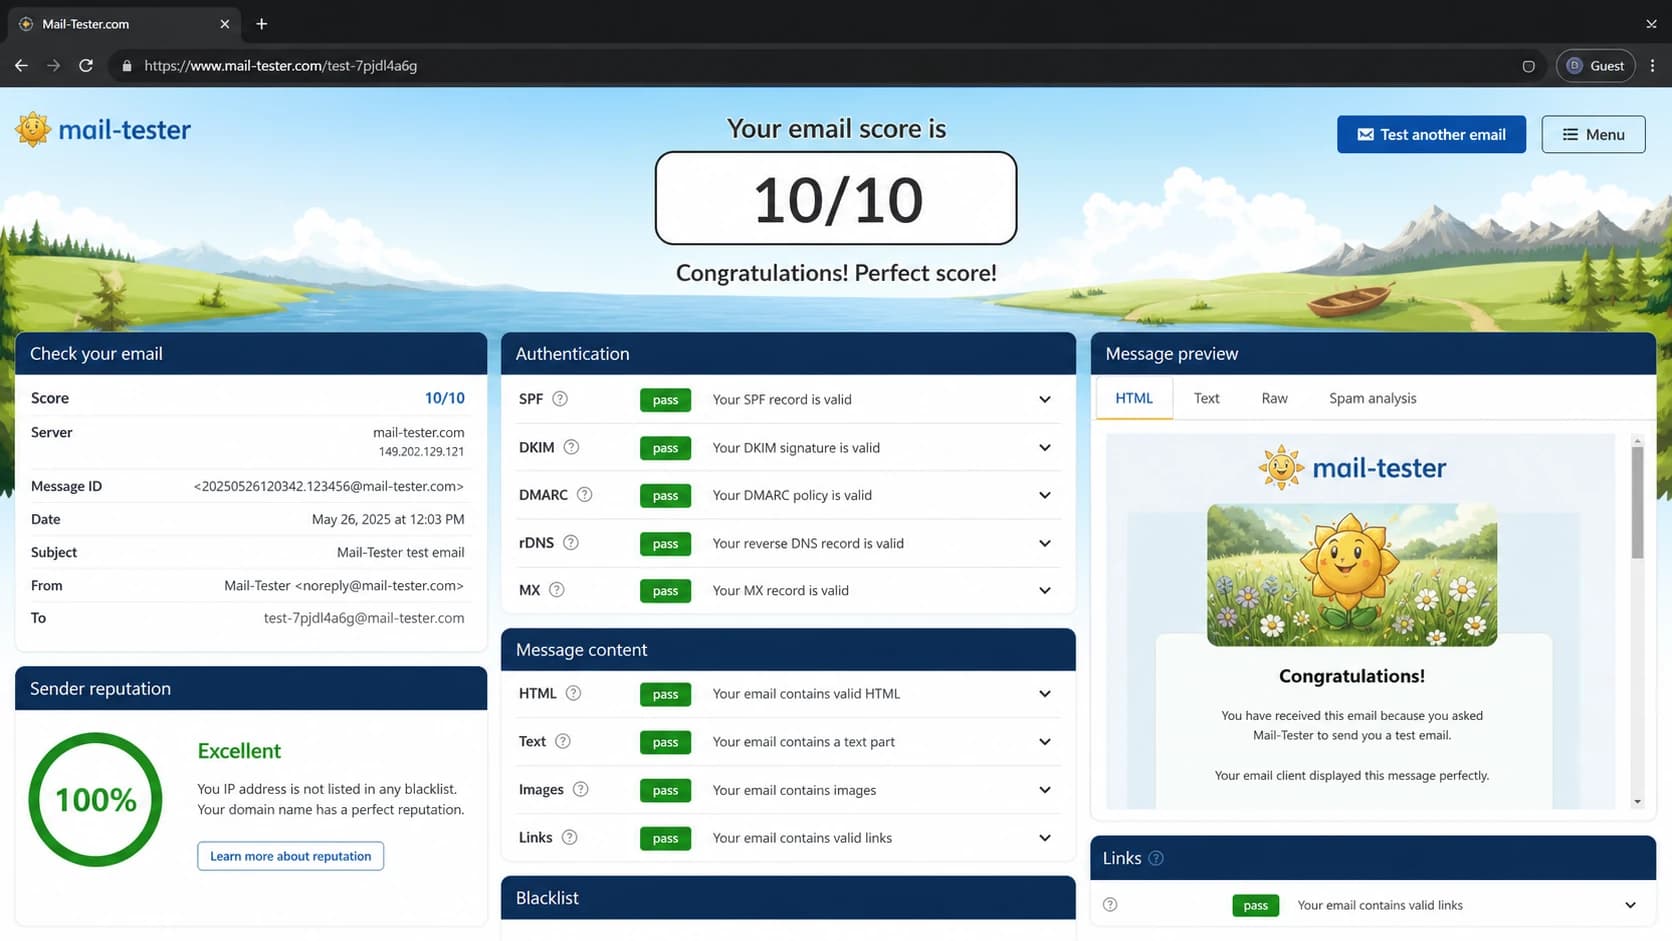
Task: Click the Guest profile button
Action: point(1595,65)
